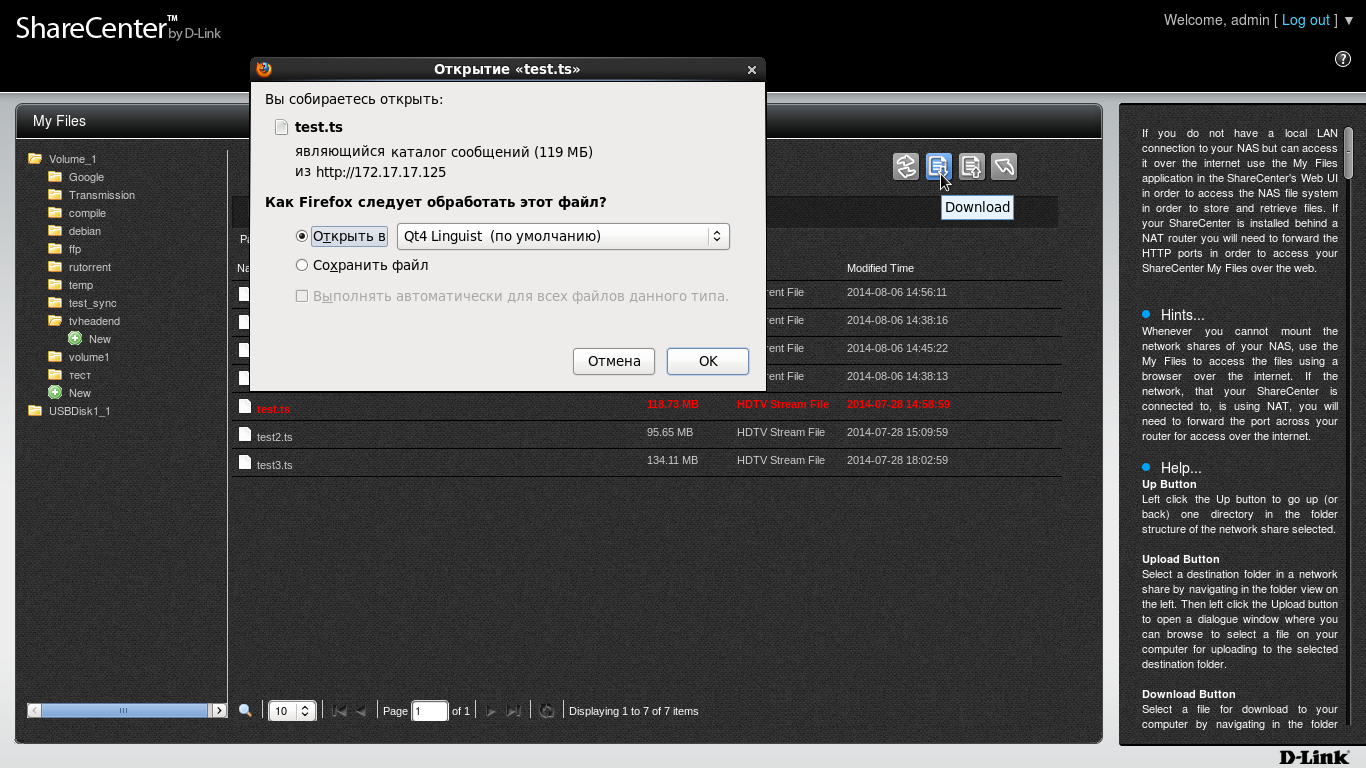The width and height of the screenshot is (1366, 768).
Task: Select the ffp folder in the tree
Action: [75, 249]
